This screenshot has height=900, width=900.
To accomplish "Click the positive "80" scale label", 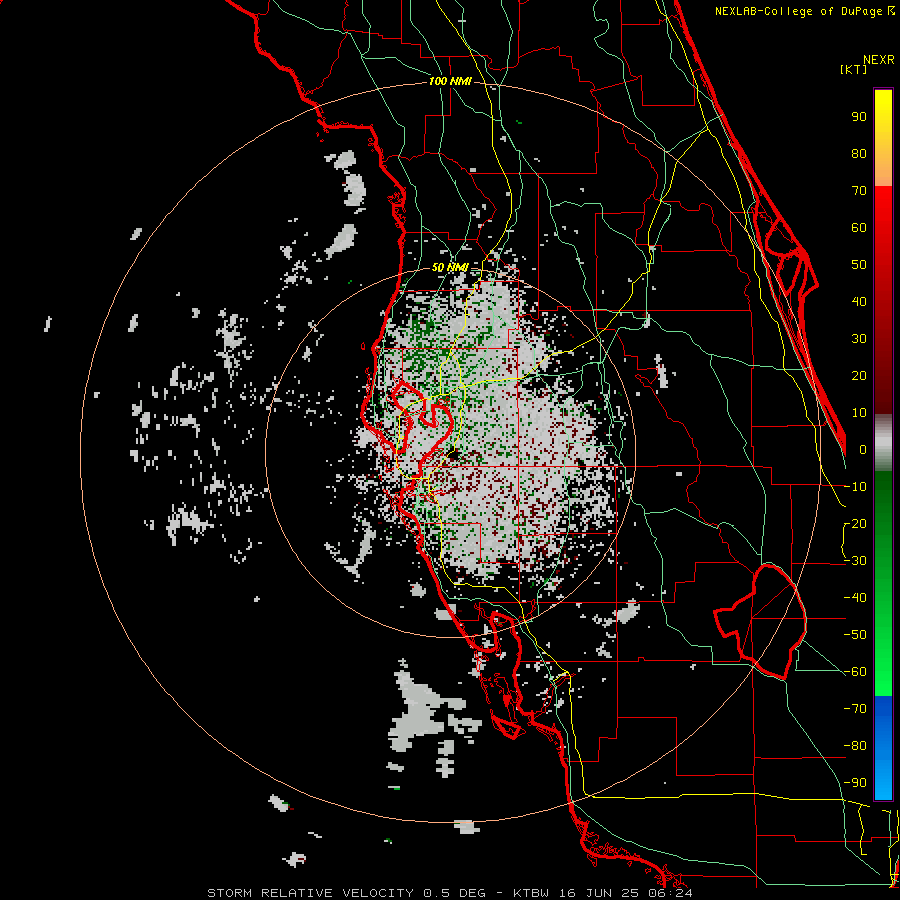I will click(x=859, y=153).
